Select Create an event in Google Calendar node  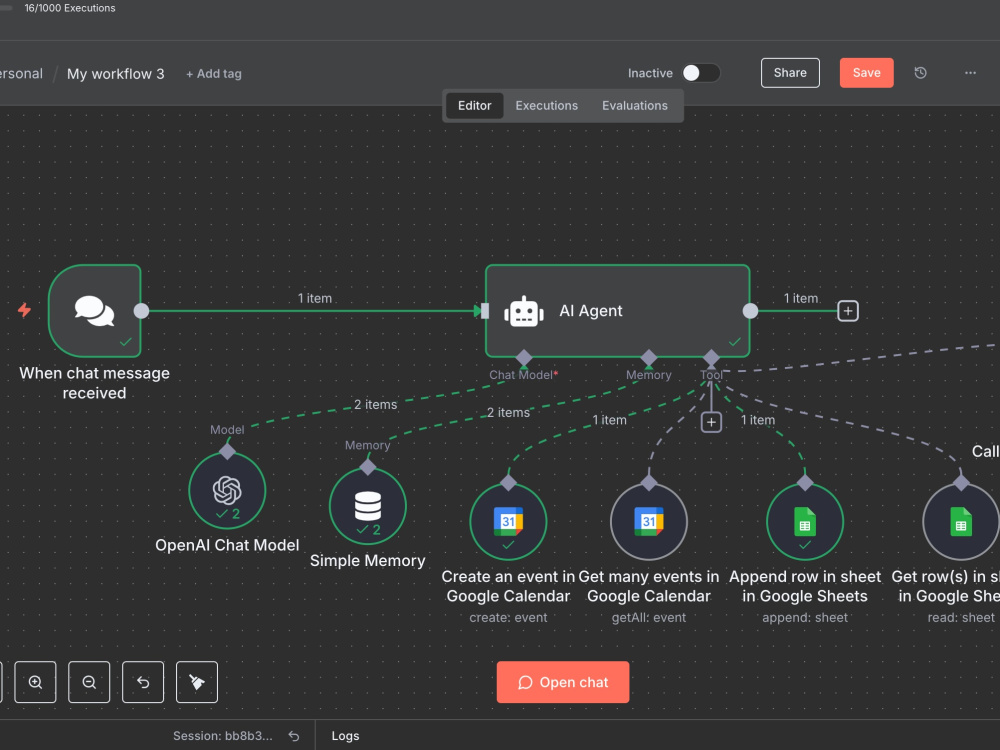(508, 521)
